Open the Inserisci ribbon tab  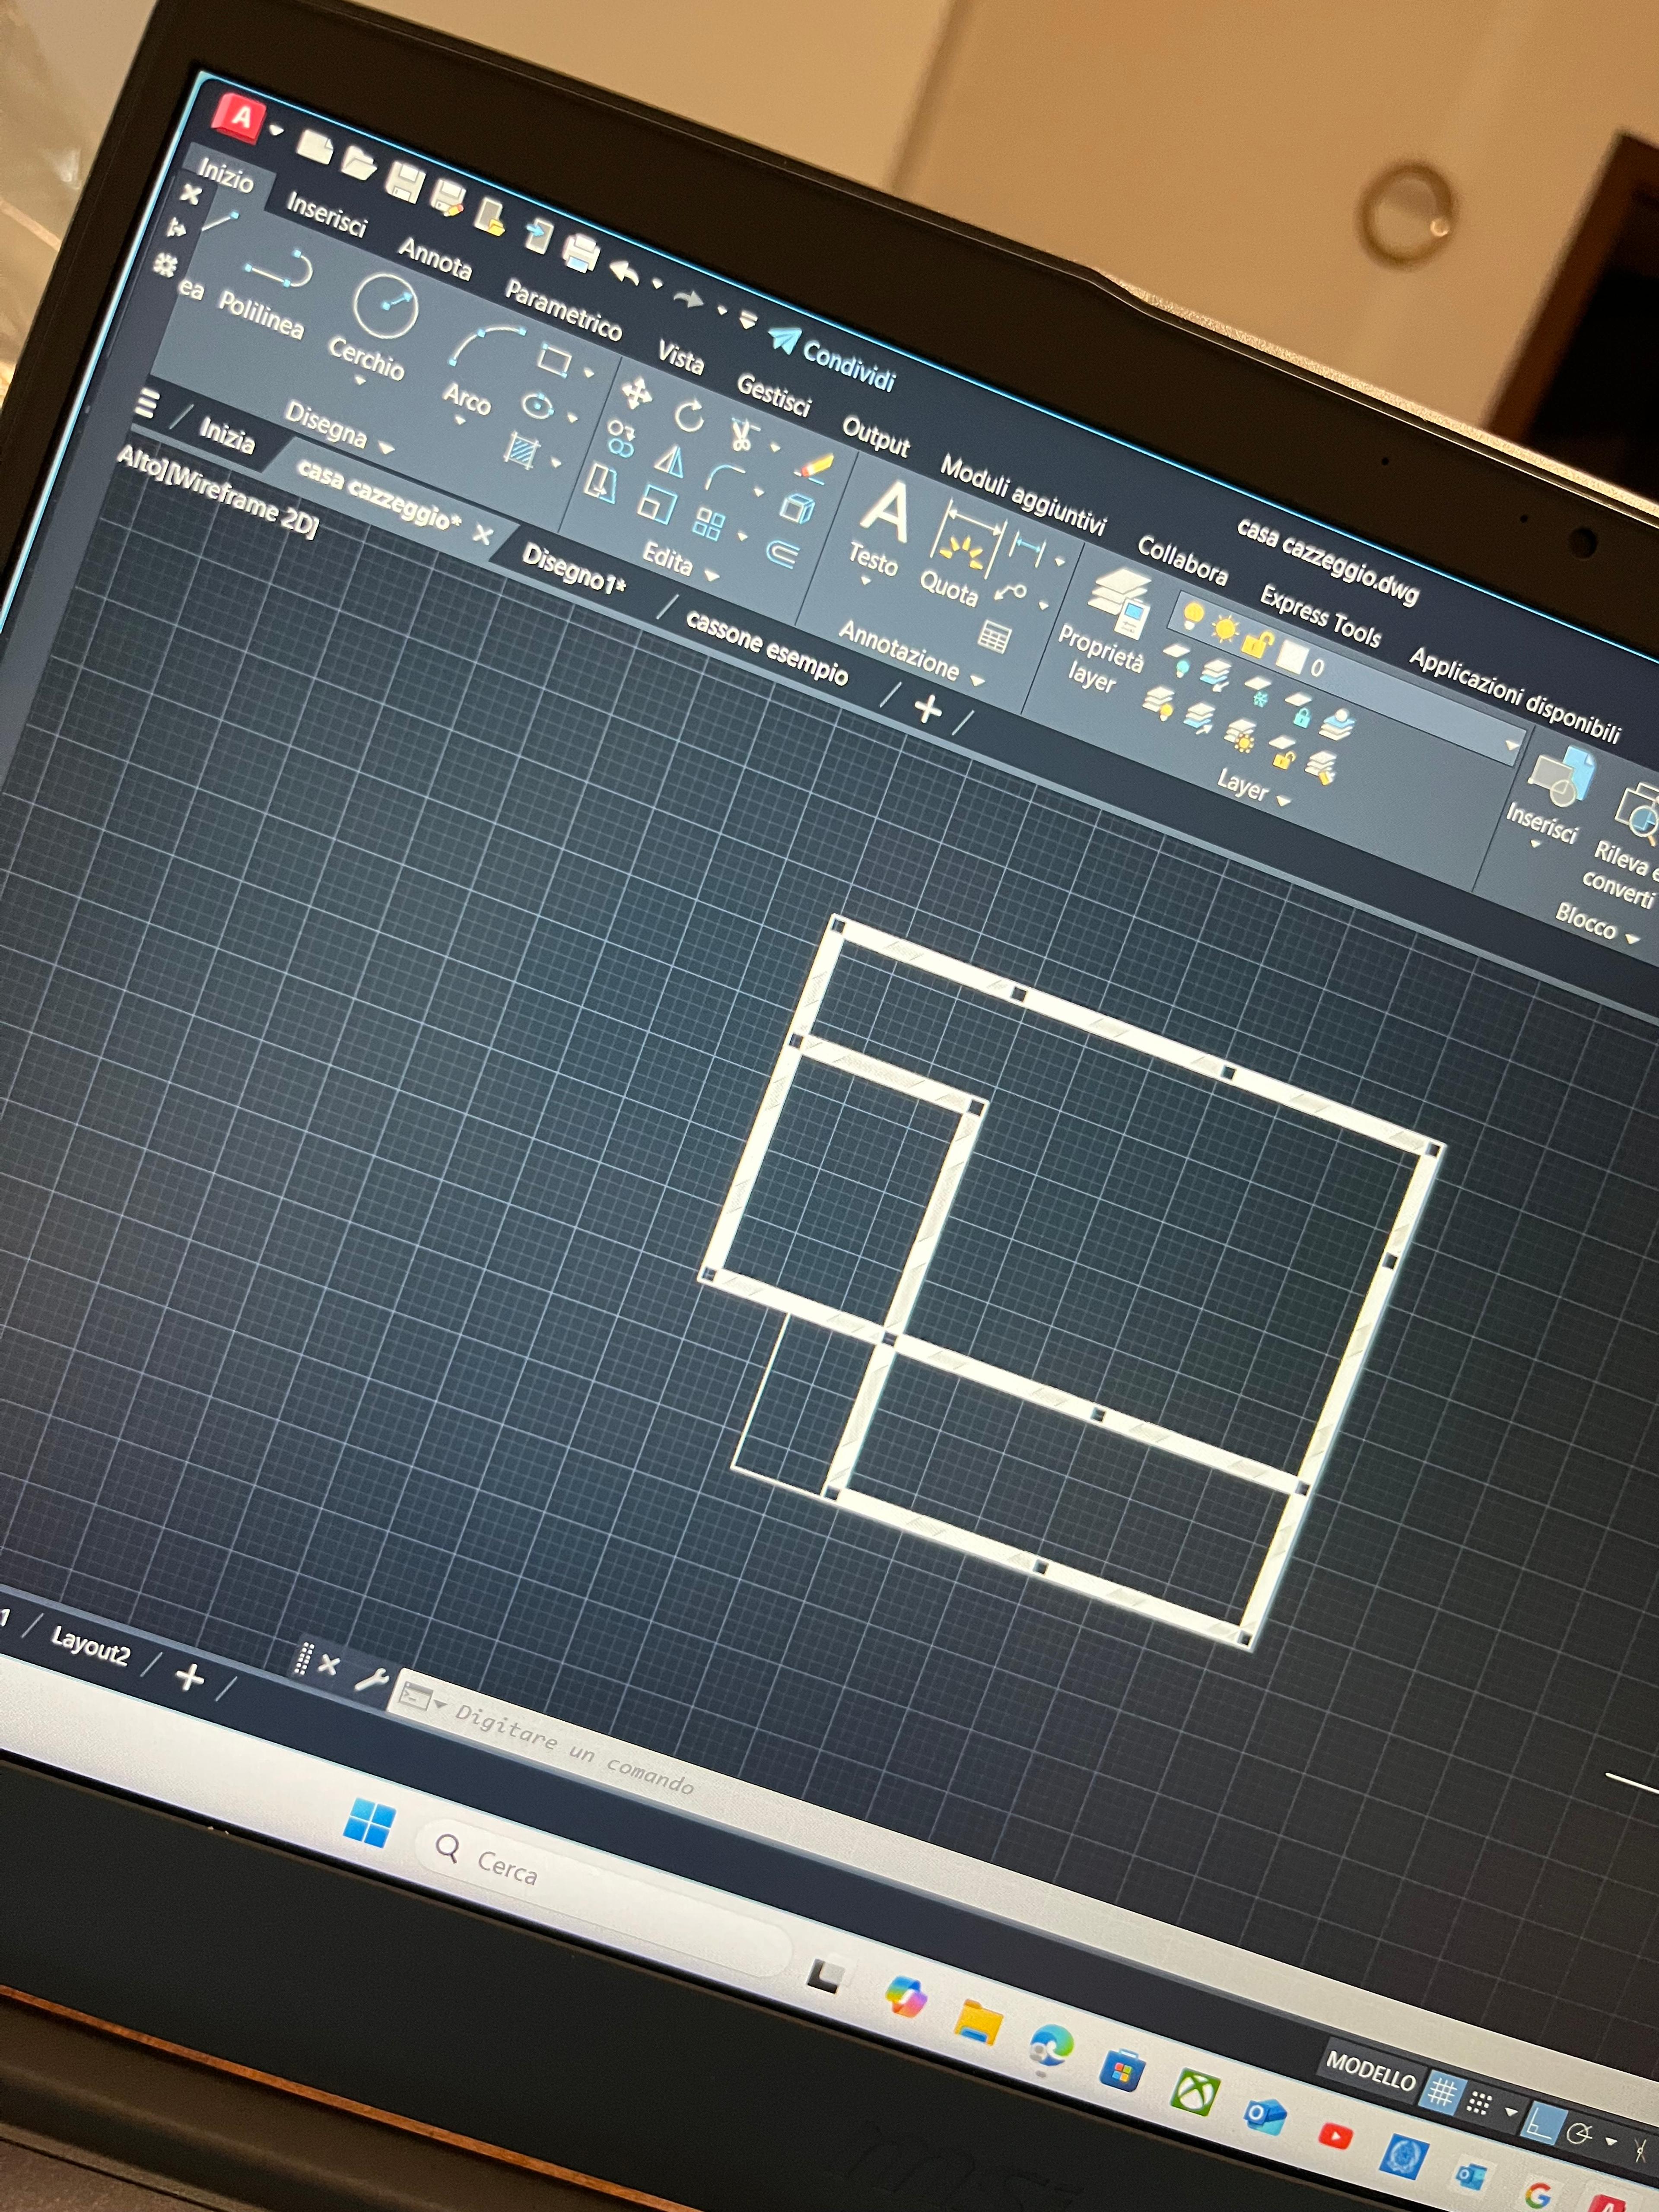tap(326, 213)
